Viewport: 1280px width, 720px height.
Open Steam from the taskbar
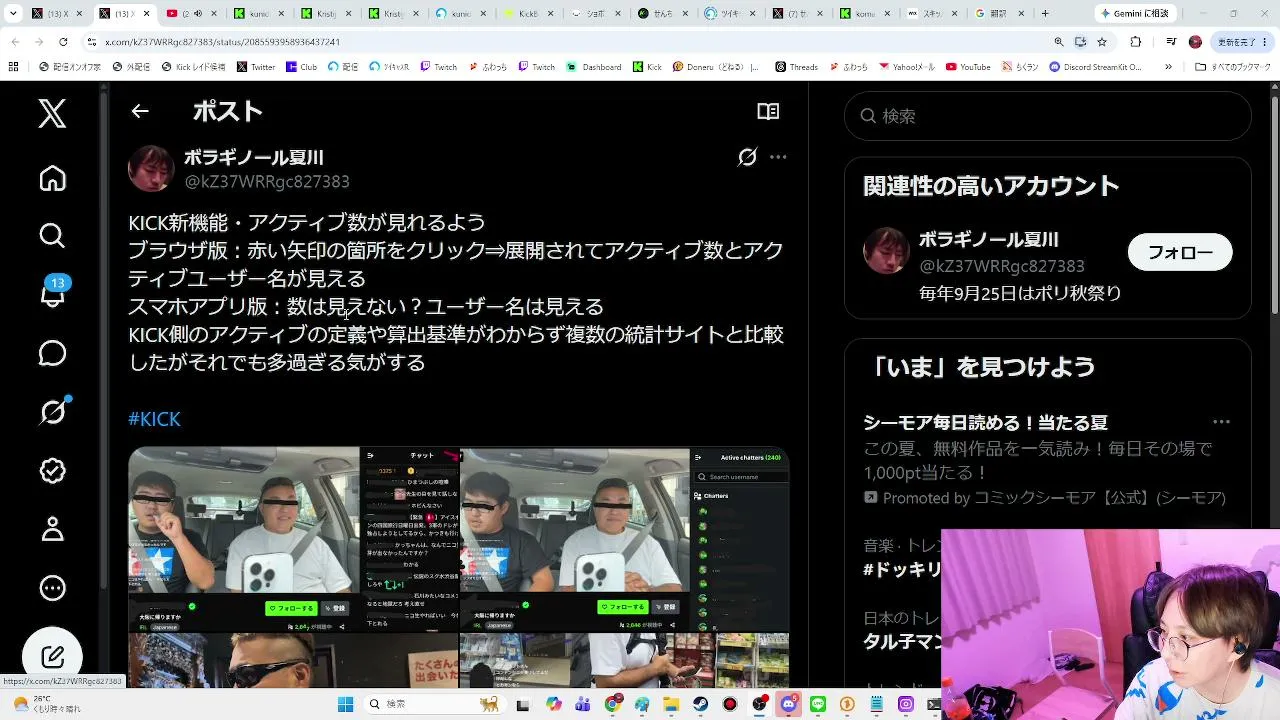701,704
